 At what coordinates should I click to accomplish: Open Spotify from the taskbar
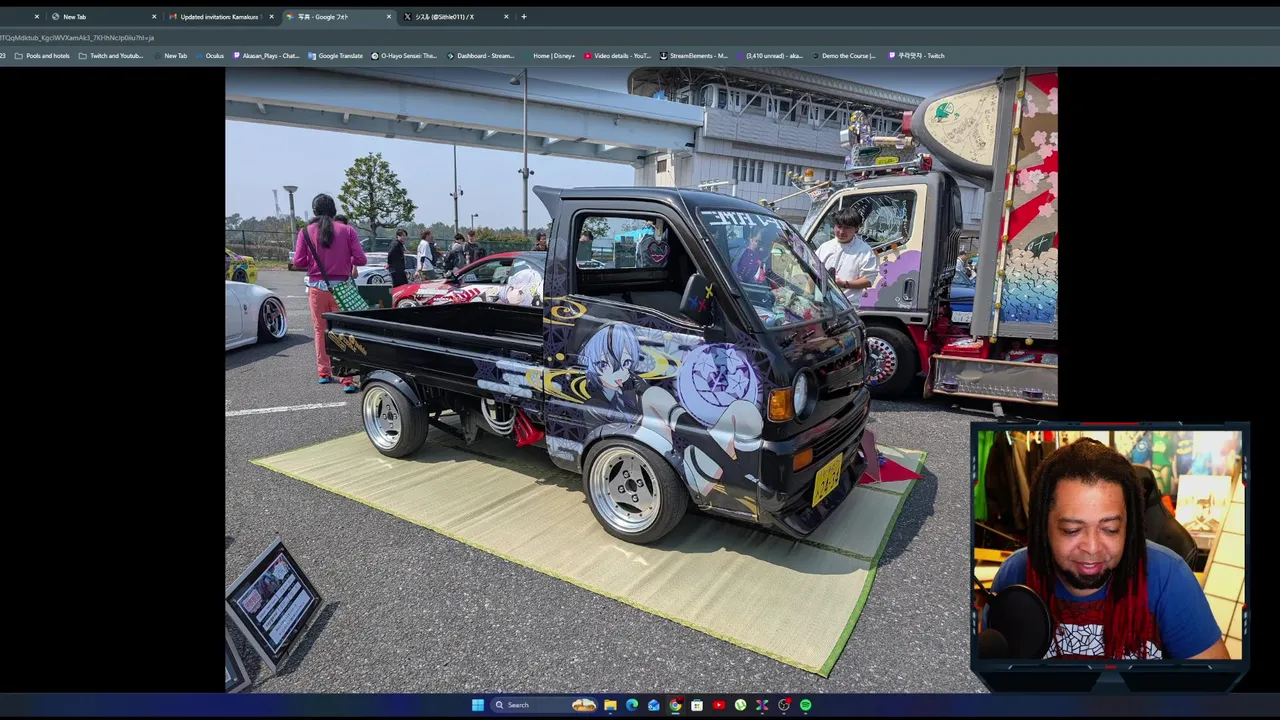click(805, 705)
